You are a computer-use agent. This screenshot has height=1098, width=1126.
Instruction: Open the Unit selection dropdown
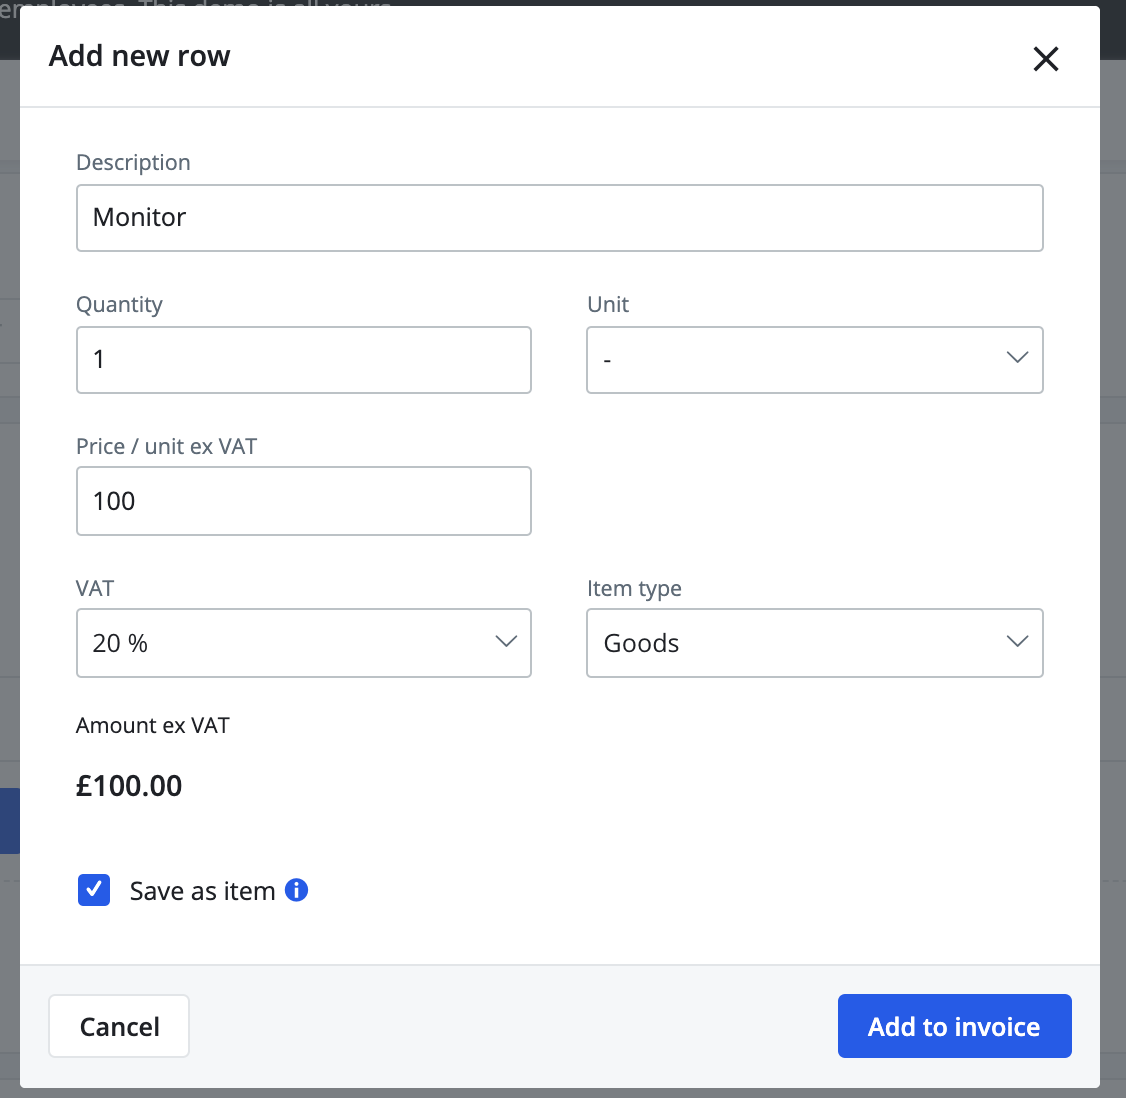tap(814, 360)
